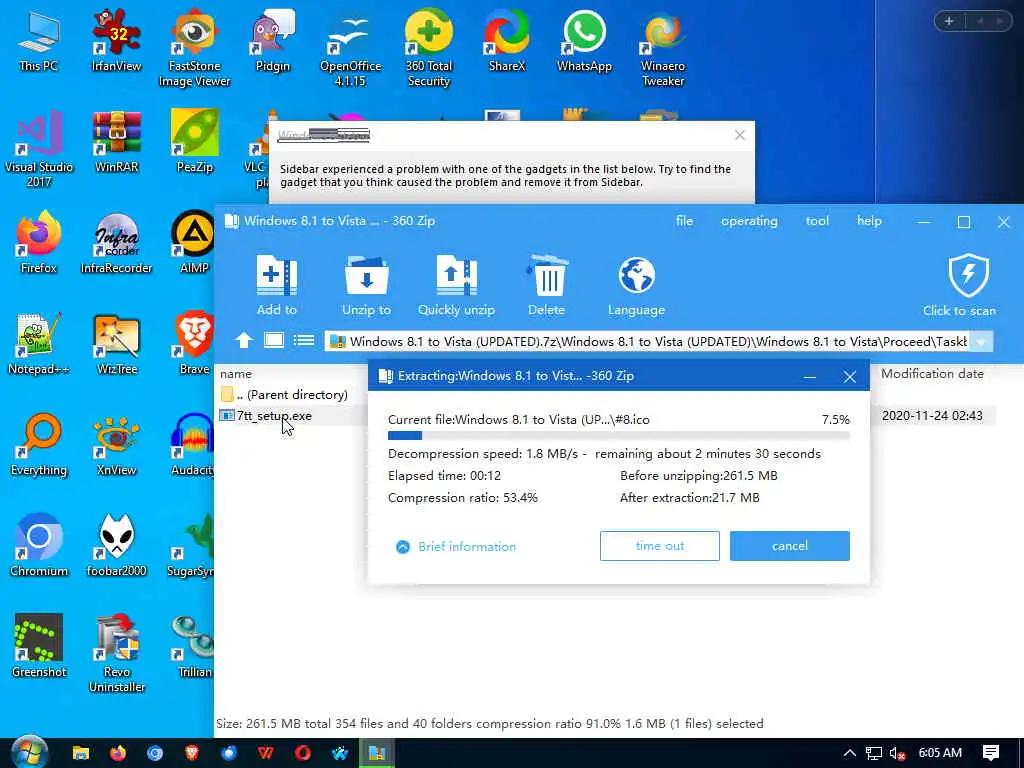Switch to list view in 360 Zip
Image resolution: width=1024 pixels, height=768 pixels.
coord(304,340)
